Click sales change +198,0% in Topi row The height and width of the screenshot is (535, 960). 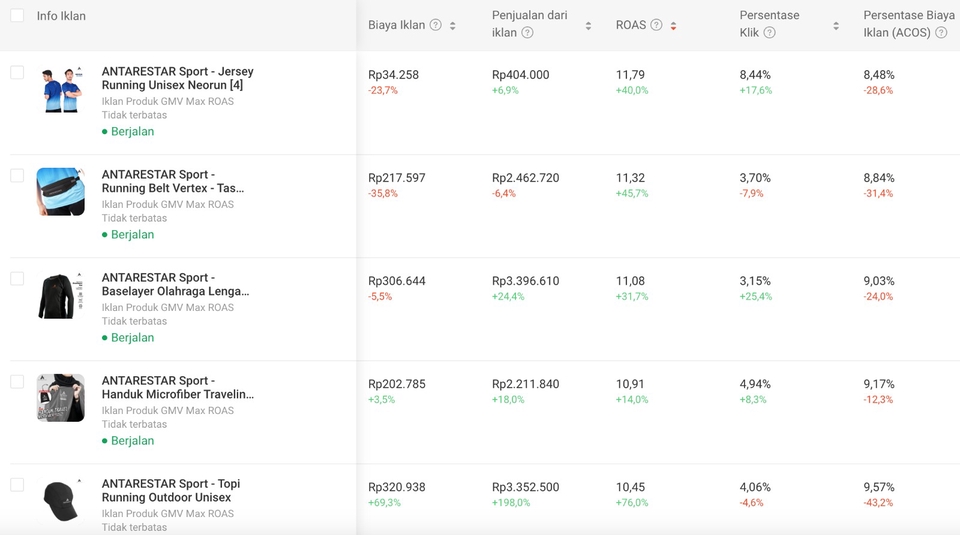pos(511,503)
